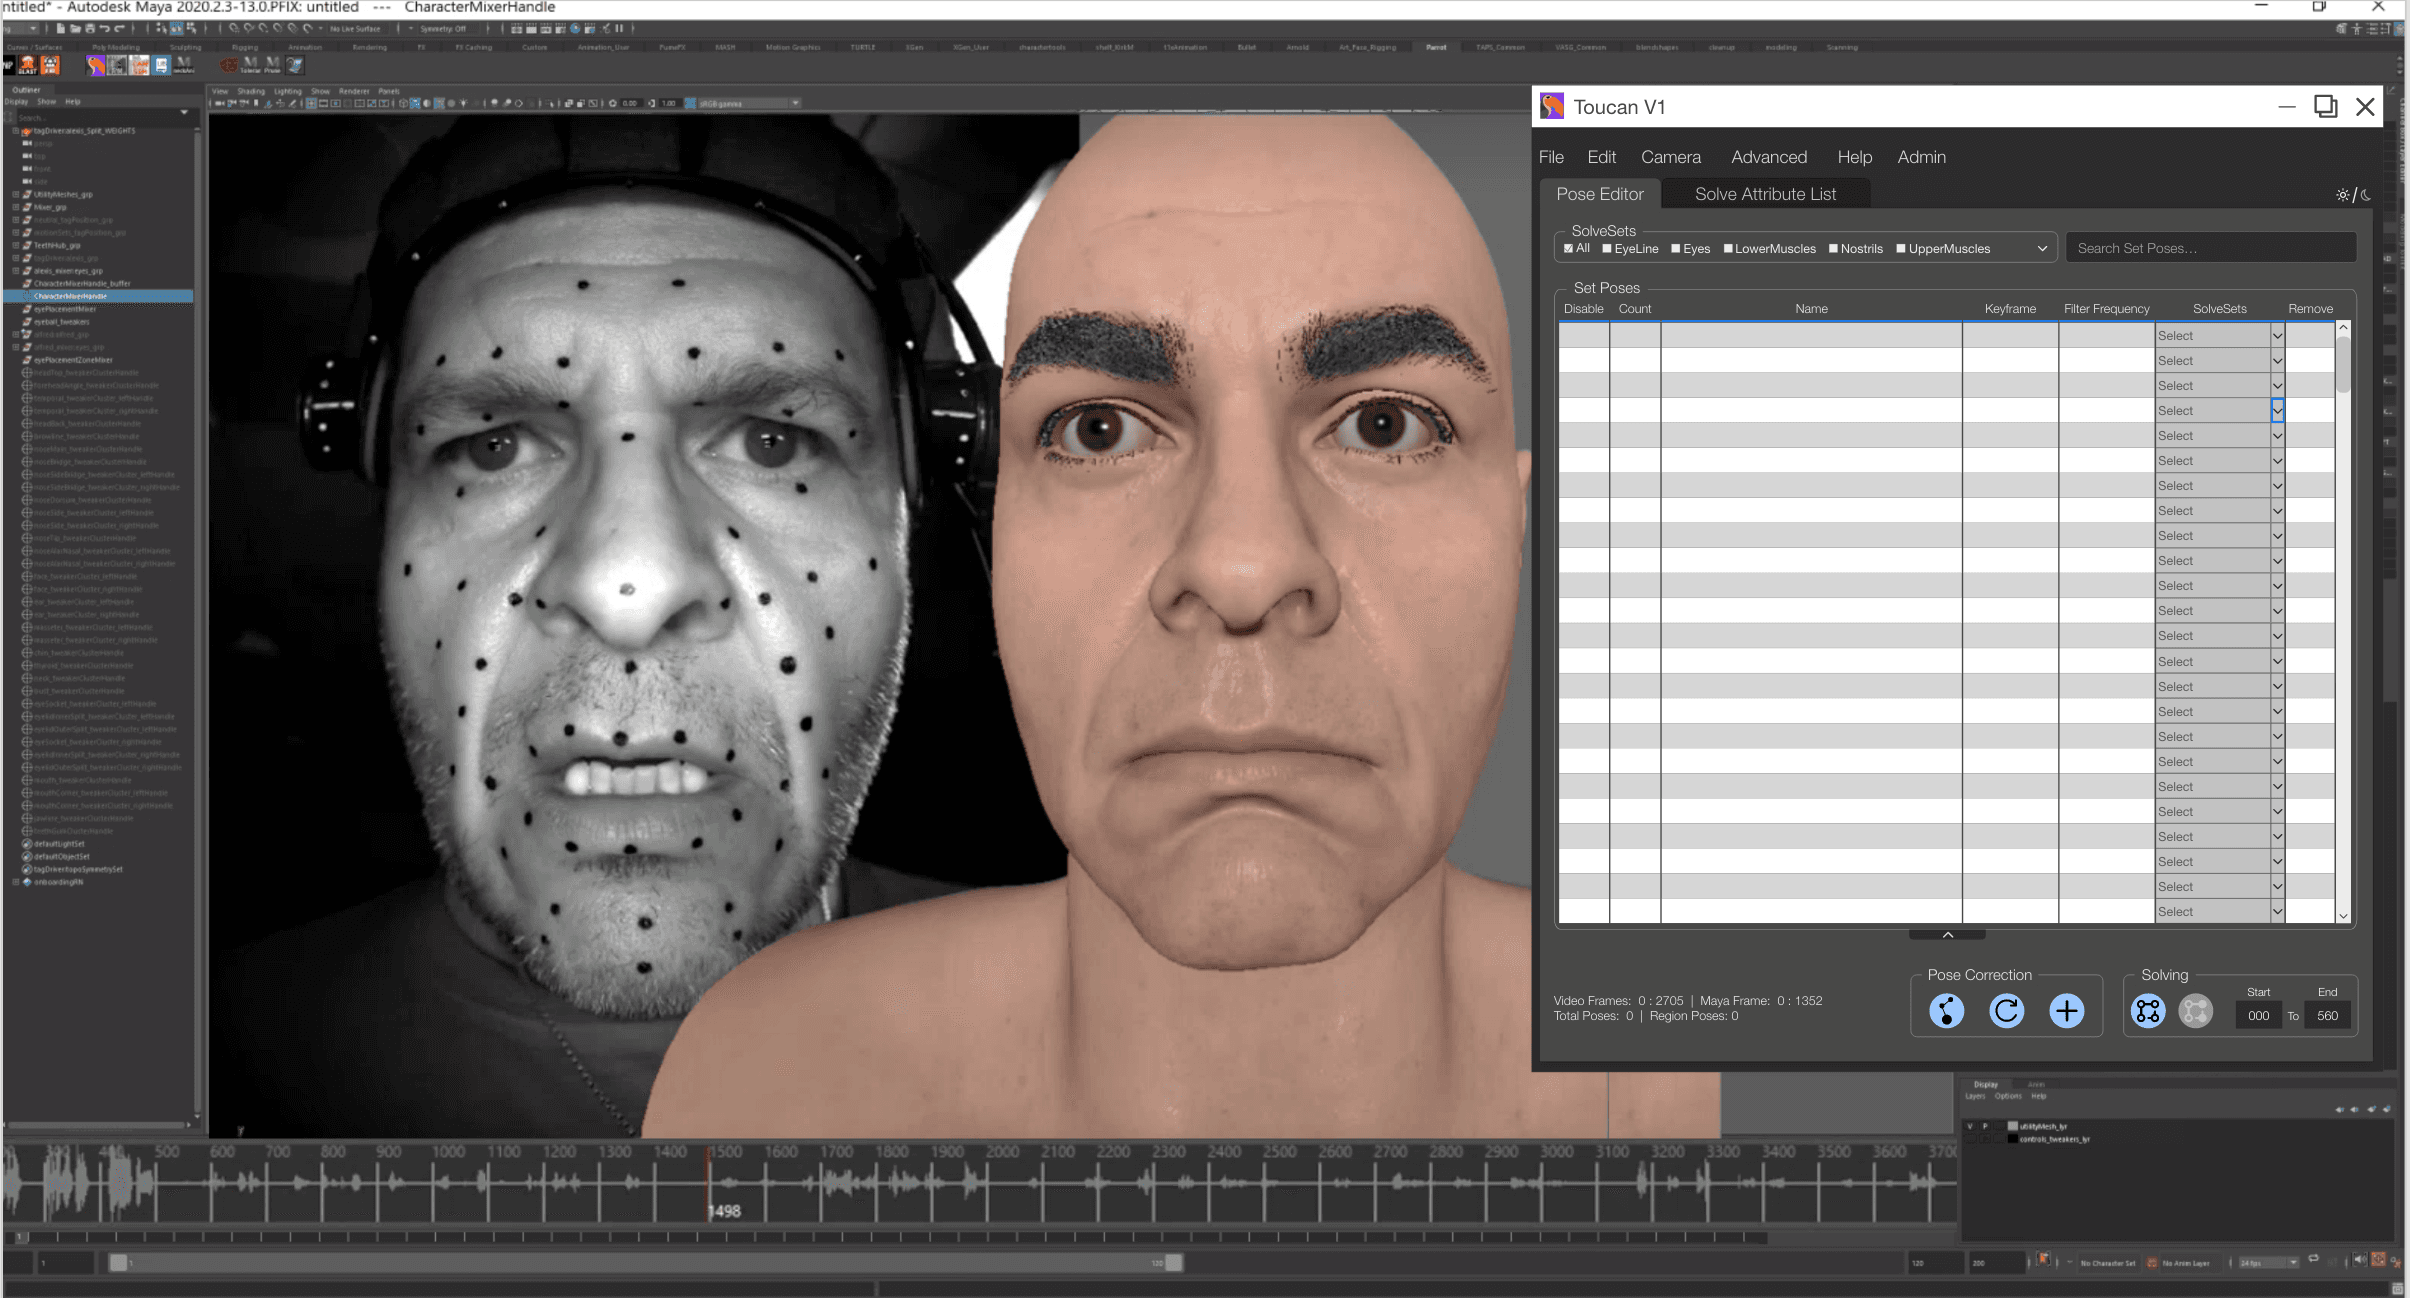
Task: Click the auto-key icon beside frame fields
Action: pos(2044,1260)
